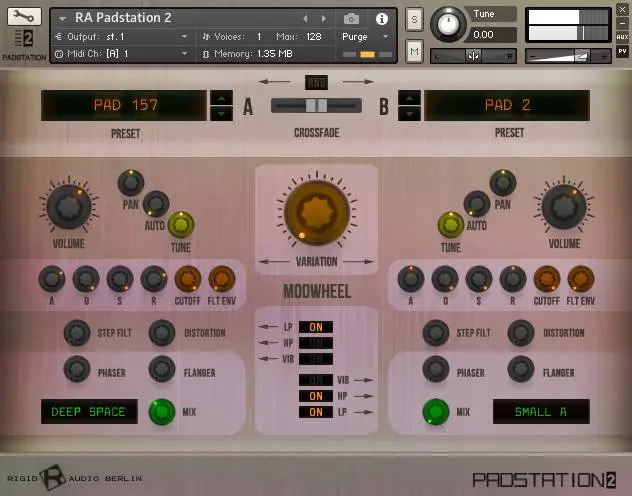Click the AUX sends button
632x496 pixels.
coord(622,37)
